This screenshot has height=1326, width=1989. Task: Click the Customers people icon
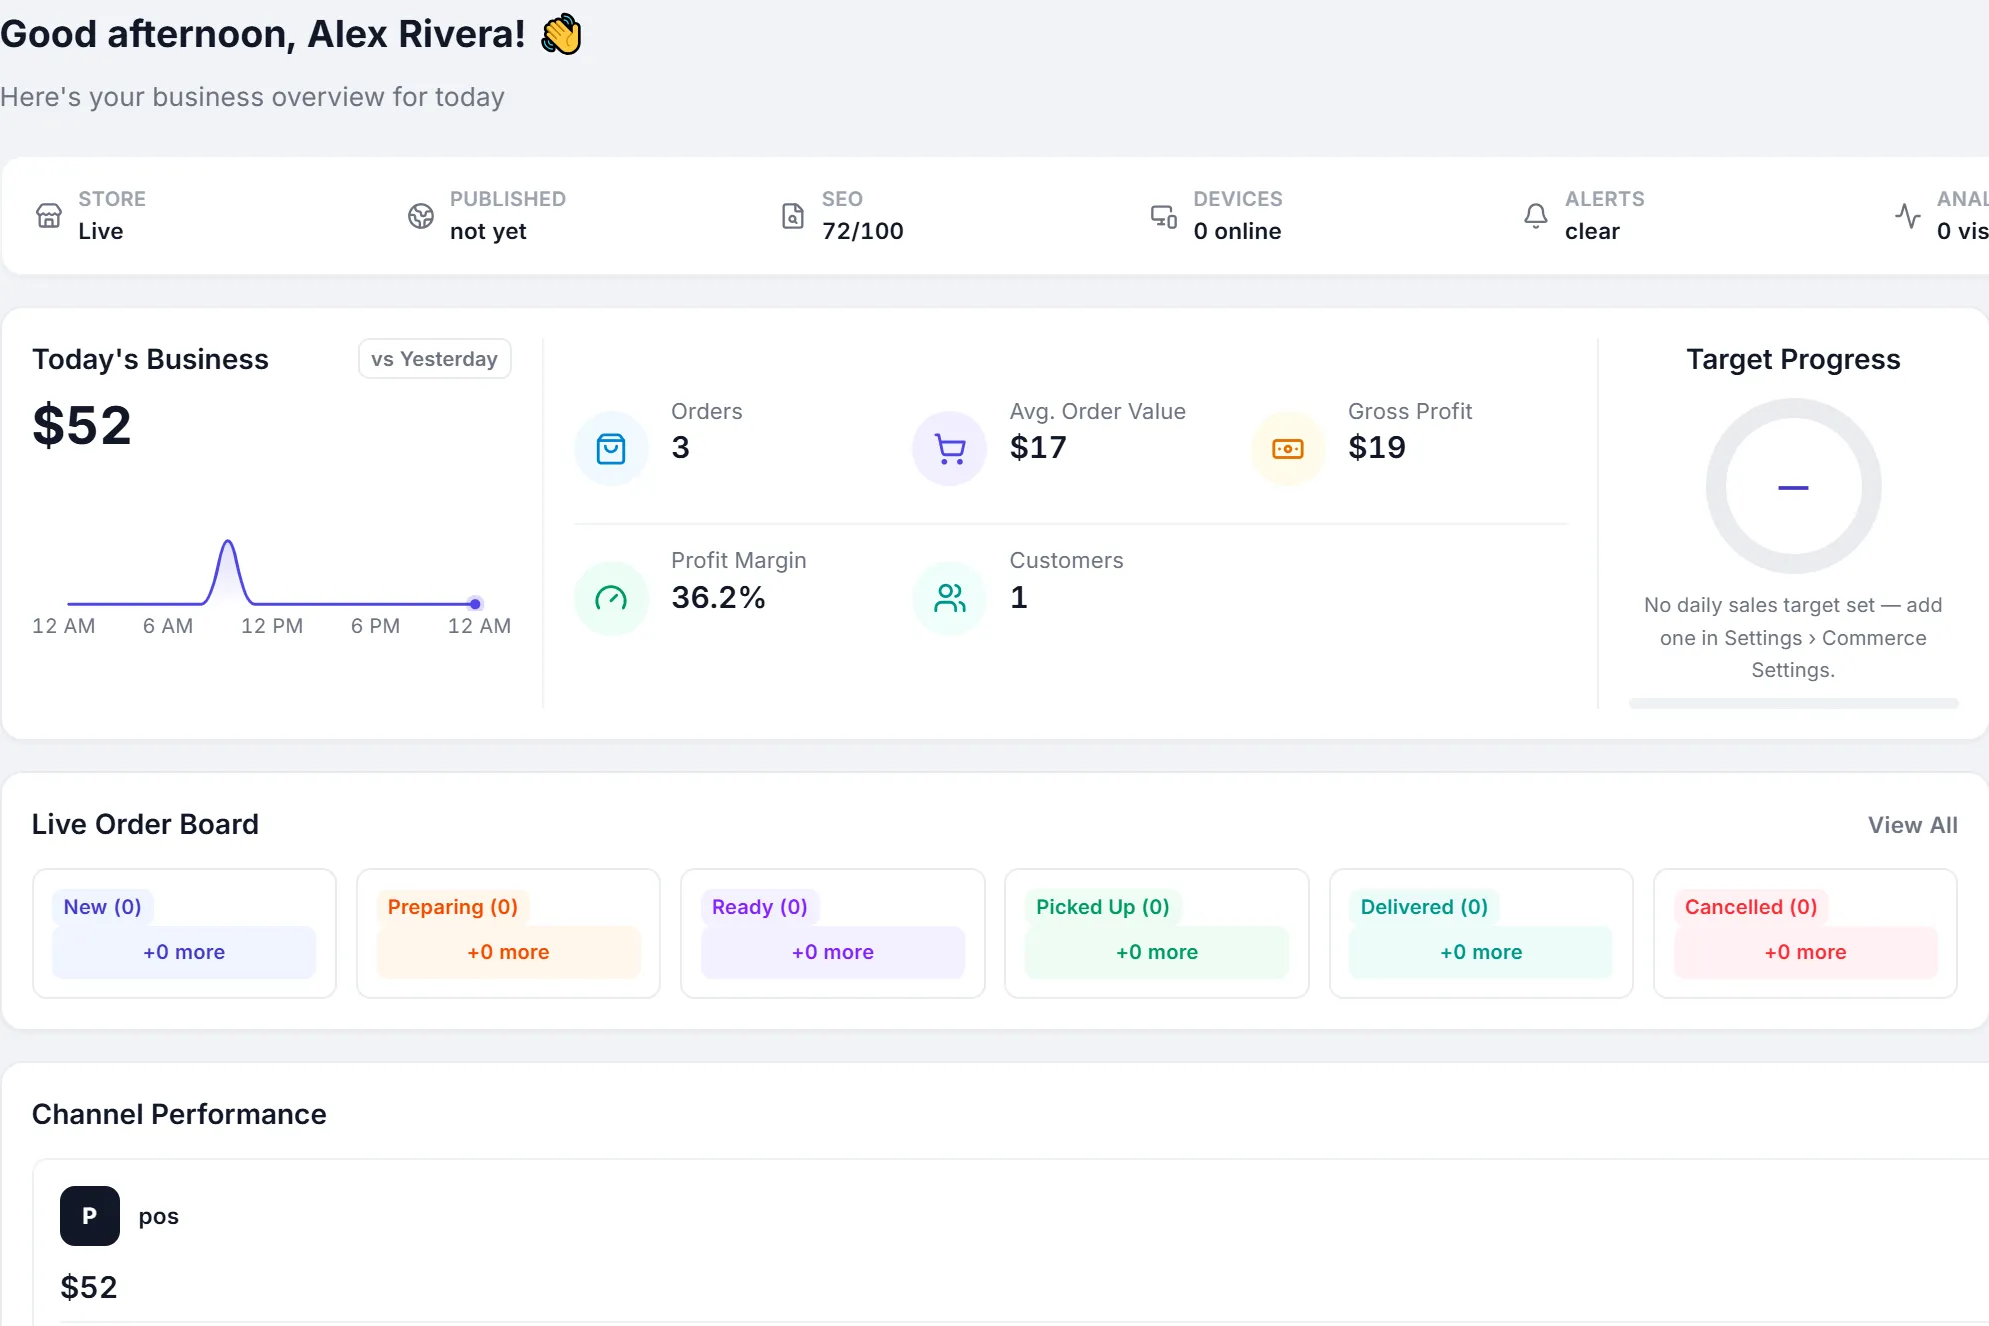click(x=950, y=598)
